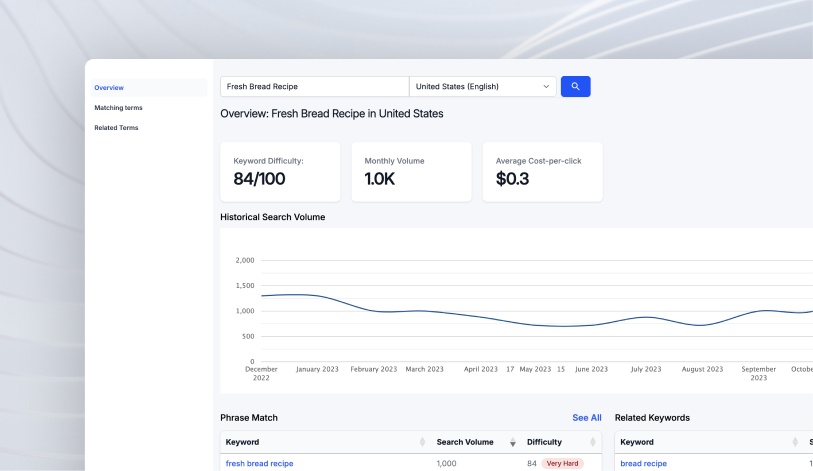813x471 pixels.
Task: Go to Related Terms in the sidebar
Action: pos(116,128)
